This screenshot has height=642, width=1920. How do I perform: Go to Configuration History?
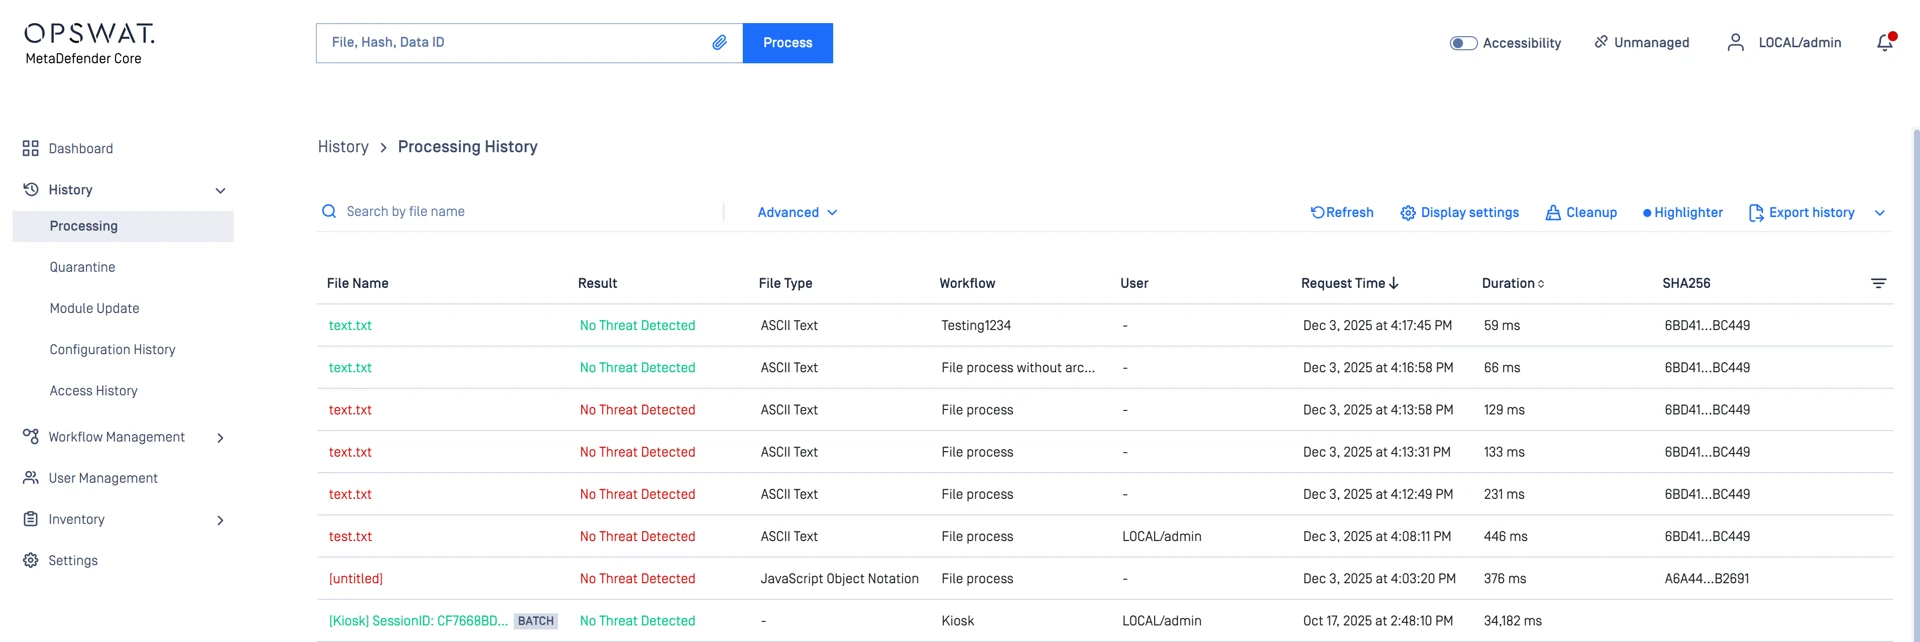[x=112, y=350]
